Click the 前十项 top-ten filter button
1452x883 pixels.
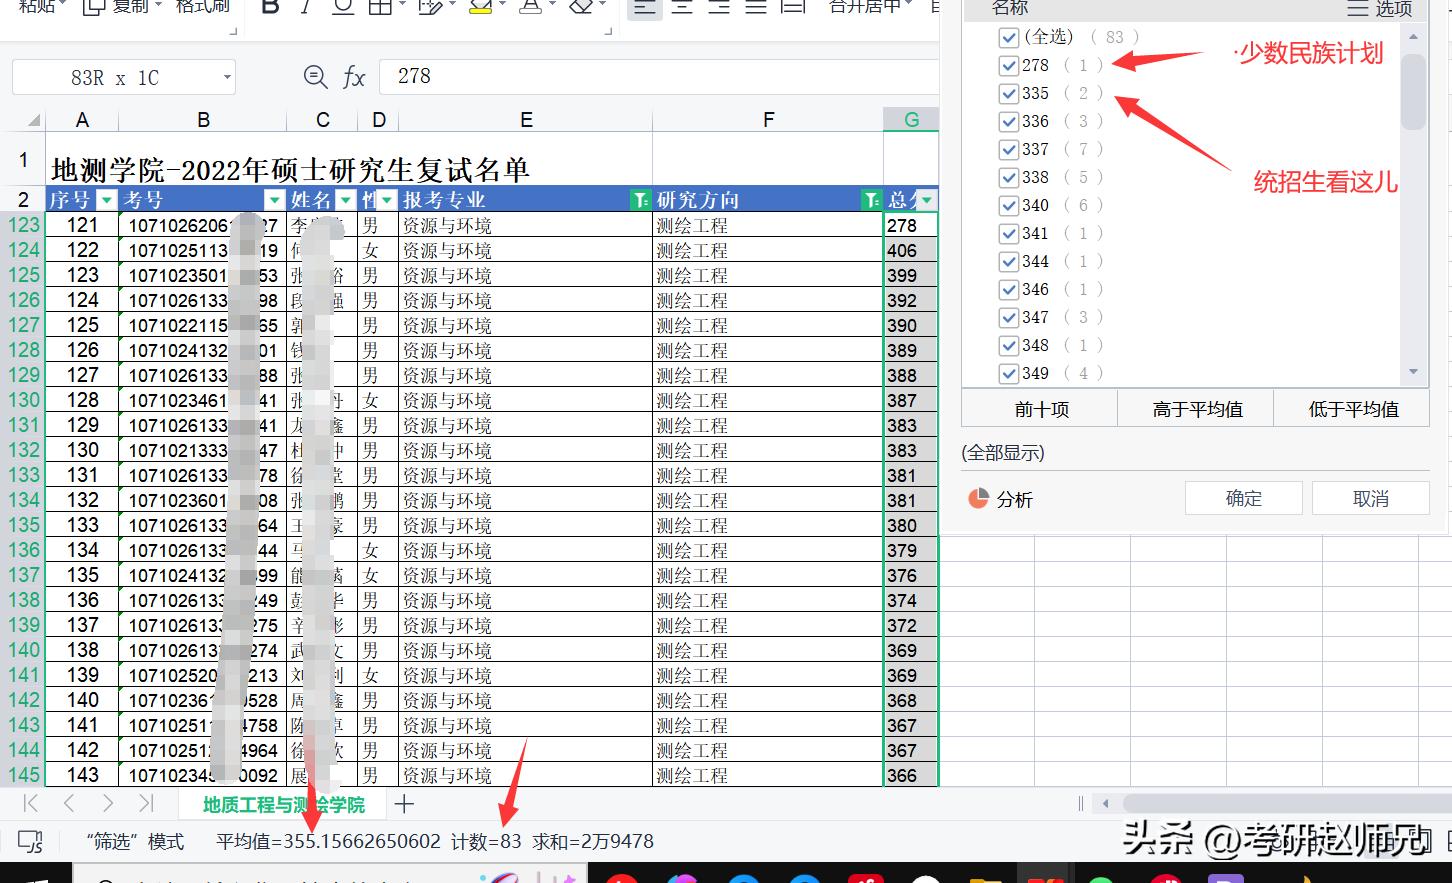pyautogui.click(x=1038, y=408)
